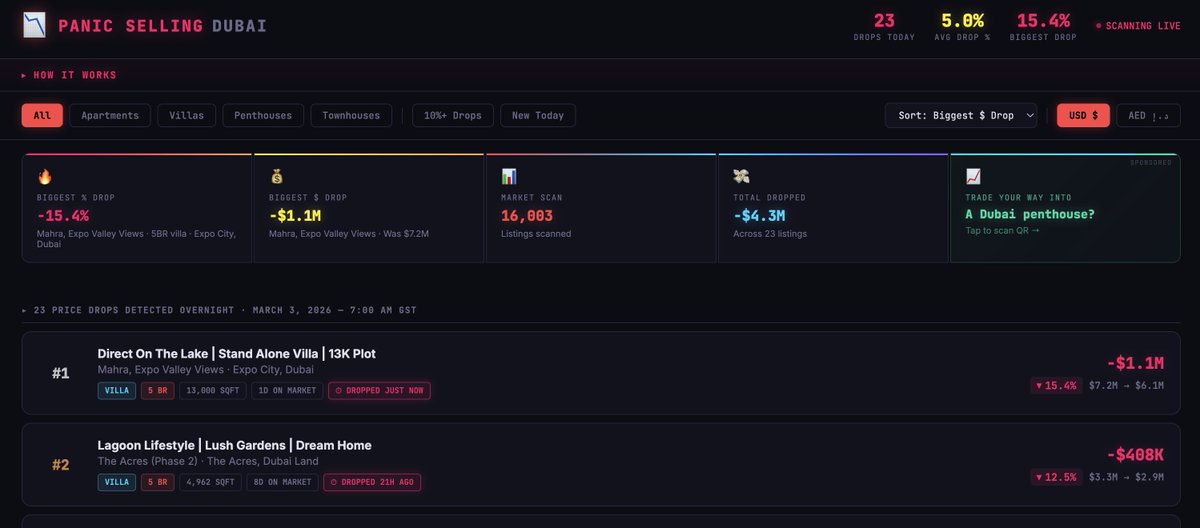Image resolution: width=1200 pixels, height=528 pixels.
Task: Click the $3.3M → $2.9M price change
Action: 1126,477
